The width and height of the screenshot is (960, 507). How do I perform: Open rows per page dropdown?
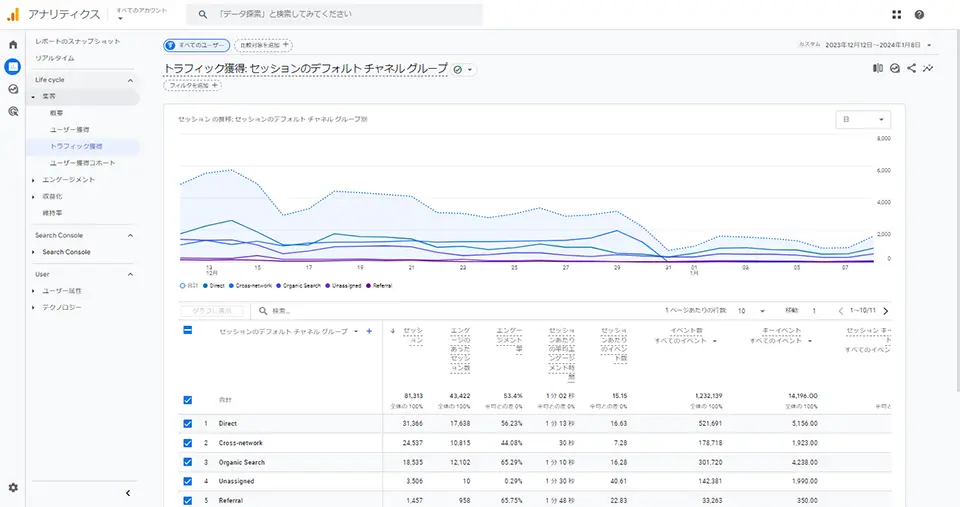coord(751,311)
